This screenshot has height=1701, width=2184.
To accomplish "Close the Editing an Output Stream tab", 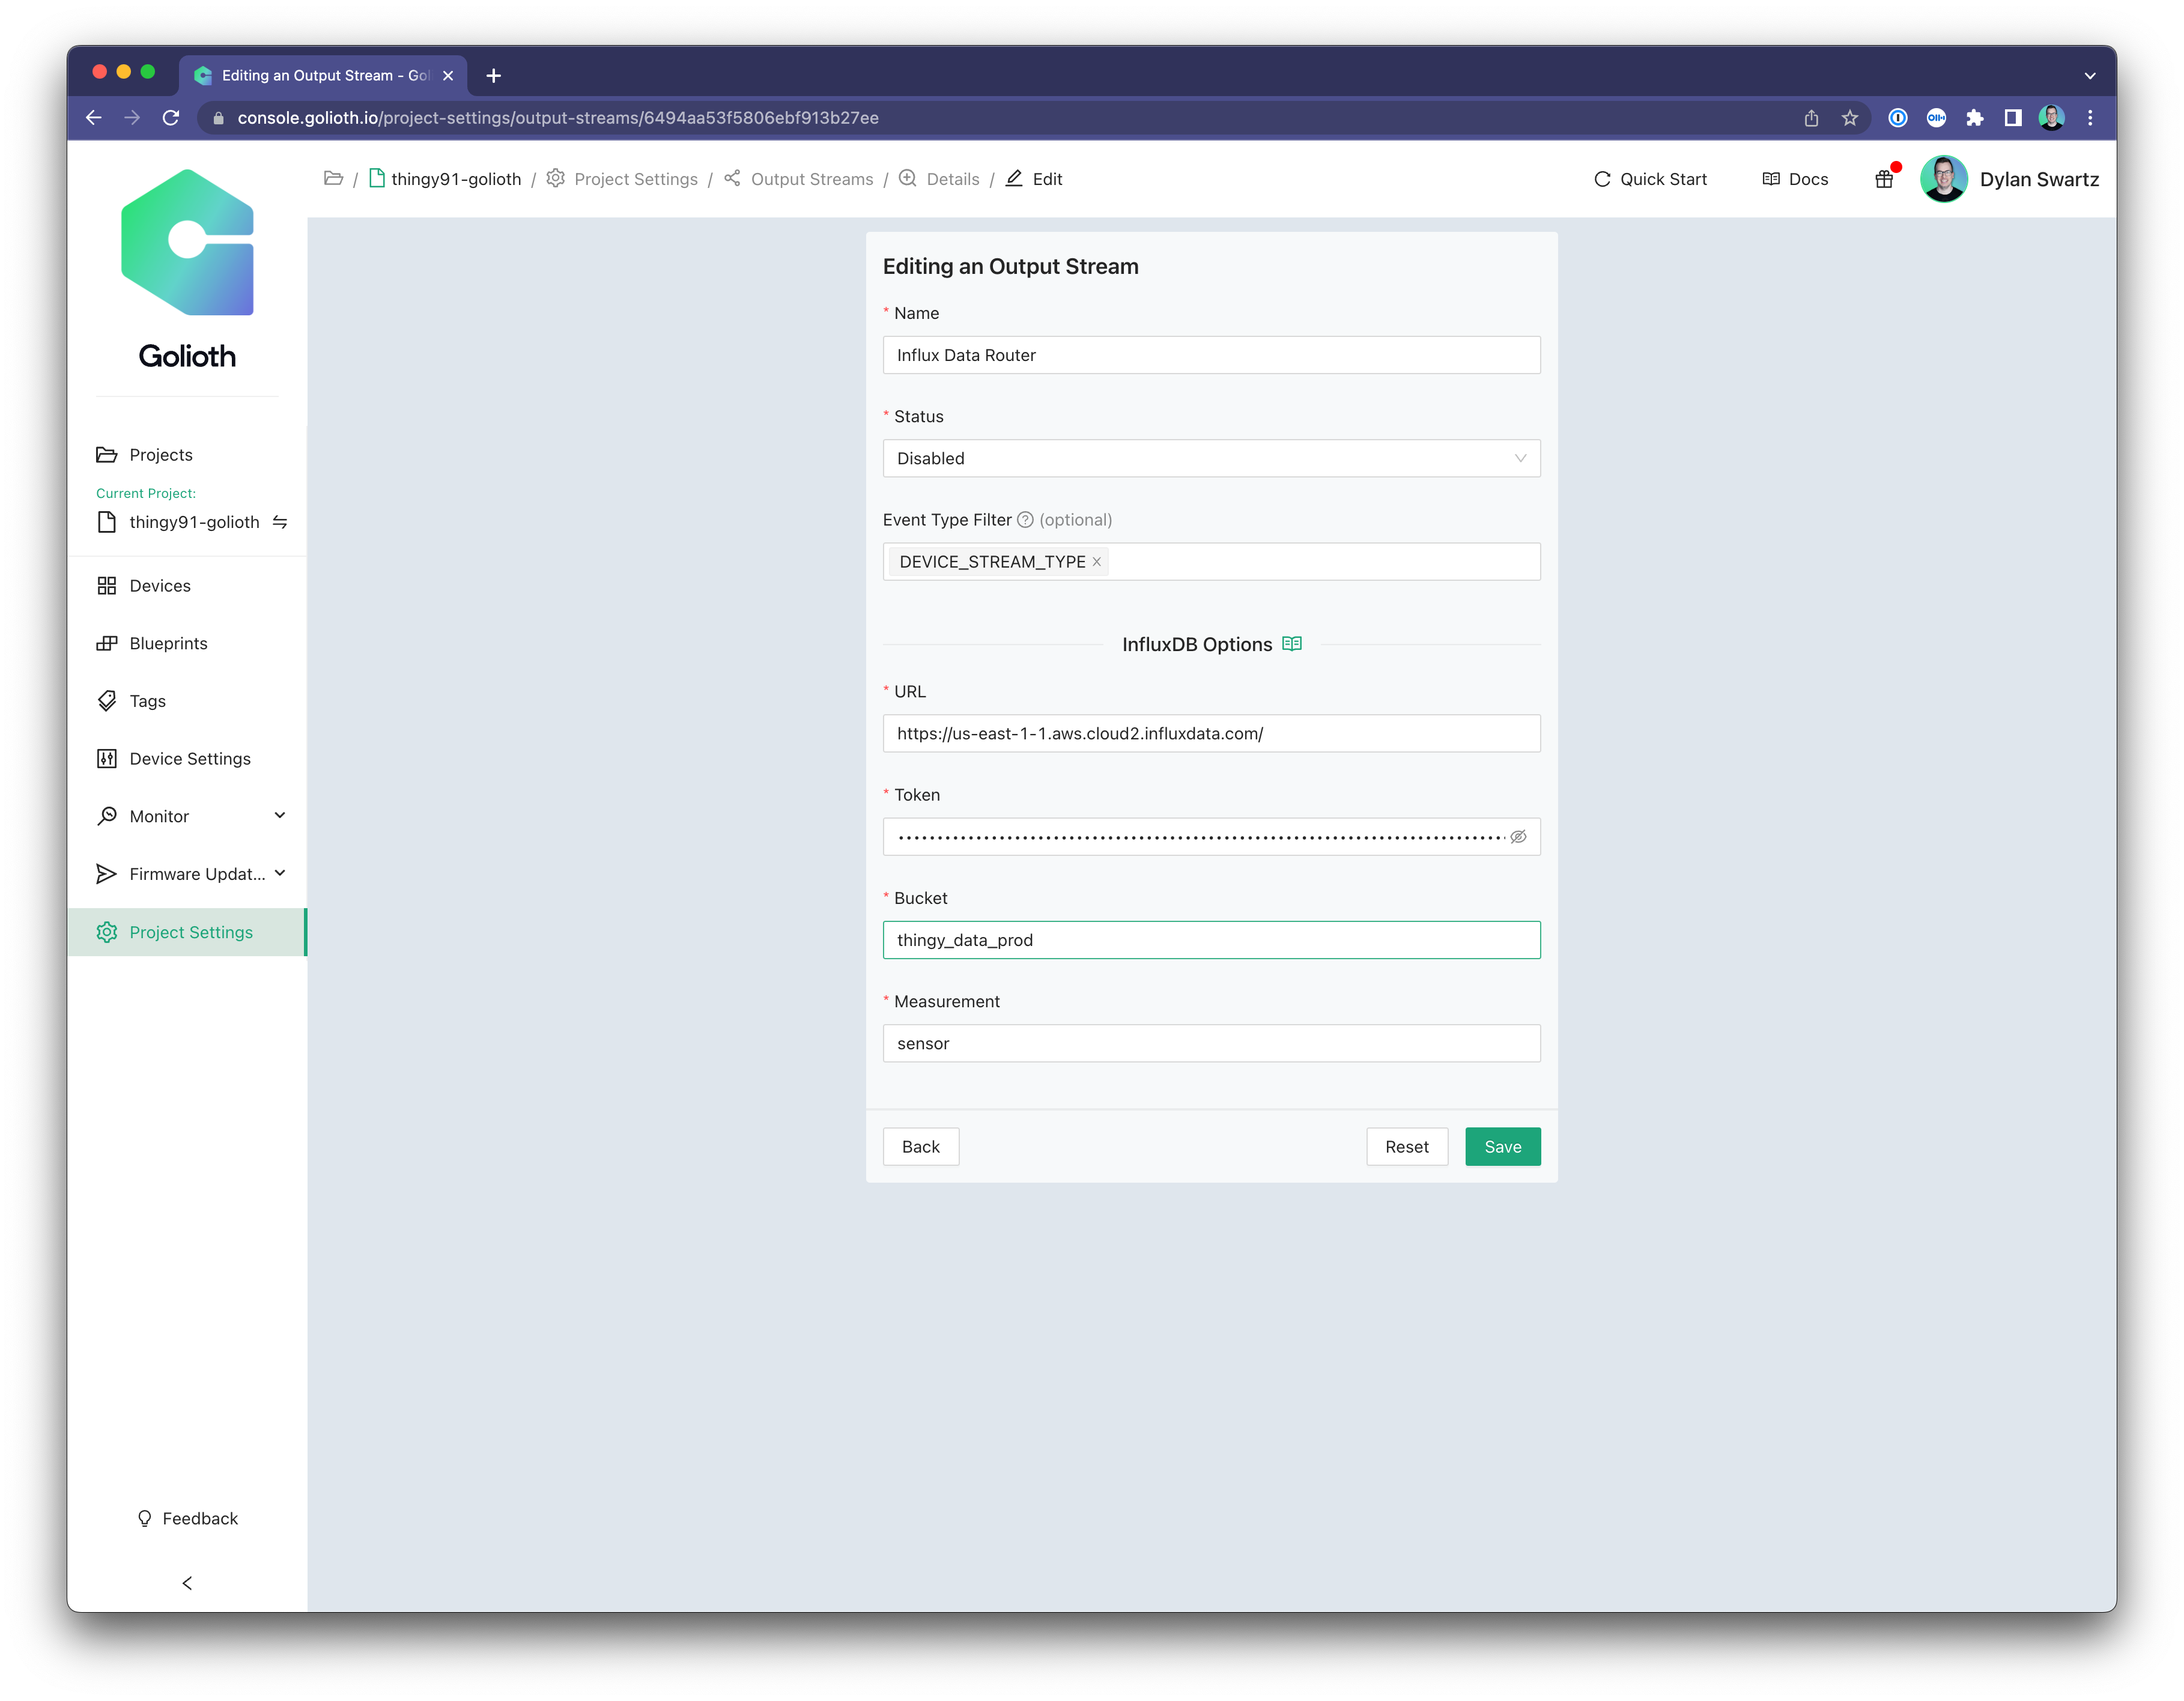I will click(x=448, y=76).
